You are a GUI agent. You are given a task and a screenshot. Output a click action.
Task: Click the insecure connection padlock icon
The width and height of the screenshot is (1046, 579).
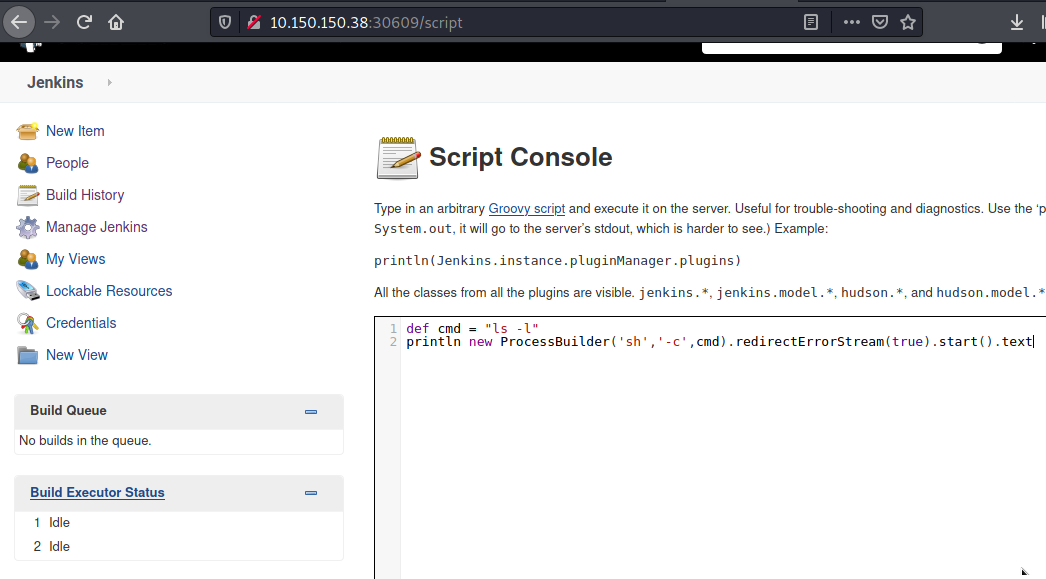[253, 22]
